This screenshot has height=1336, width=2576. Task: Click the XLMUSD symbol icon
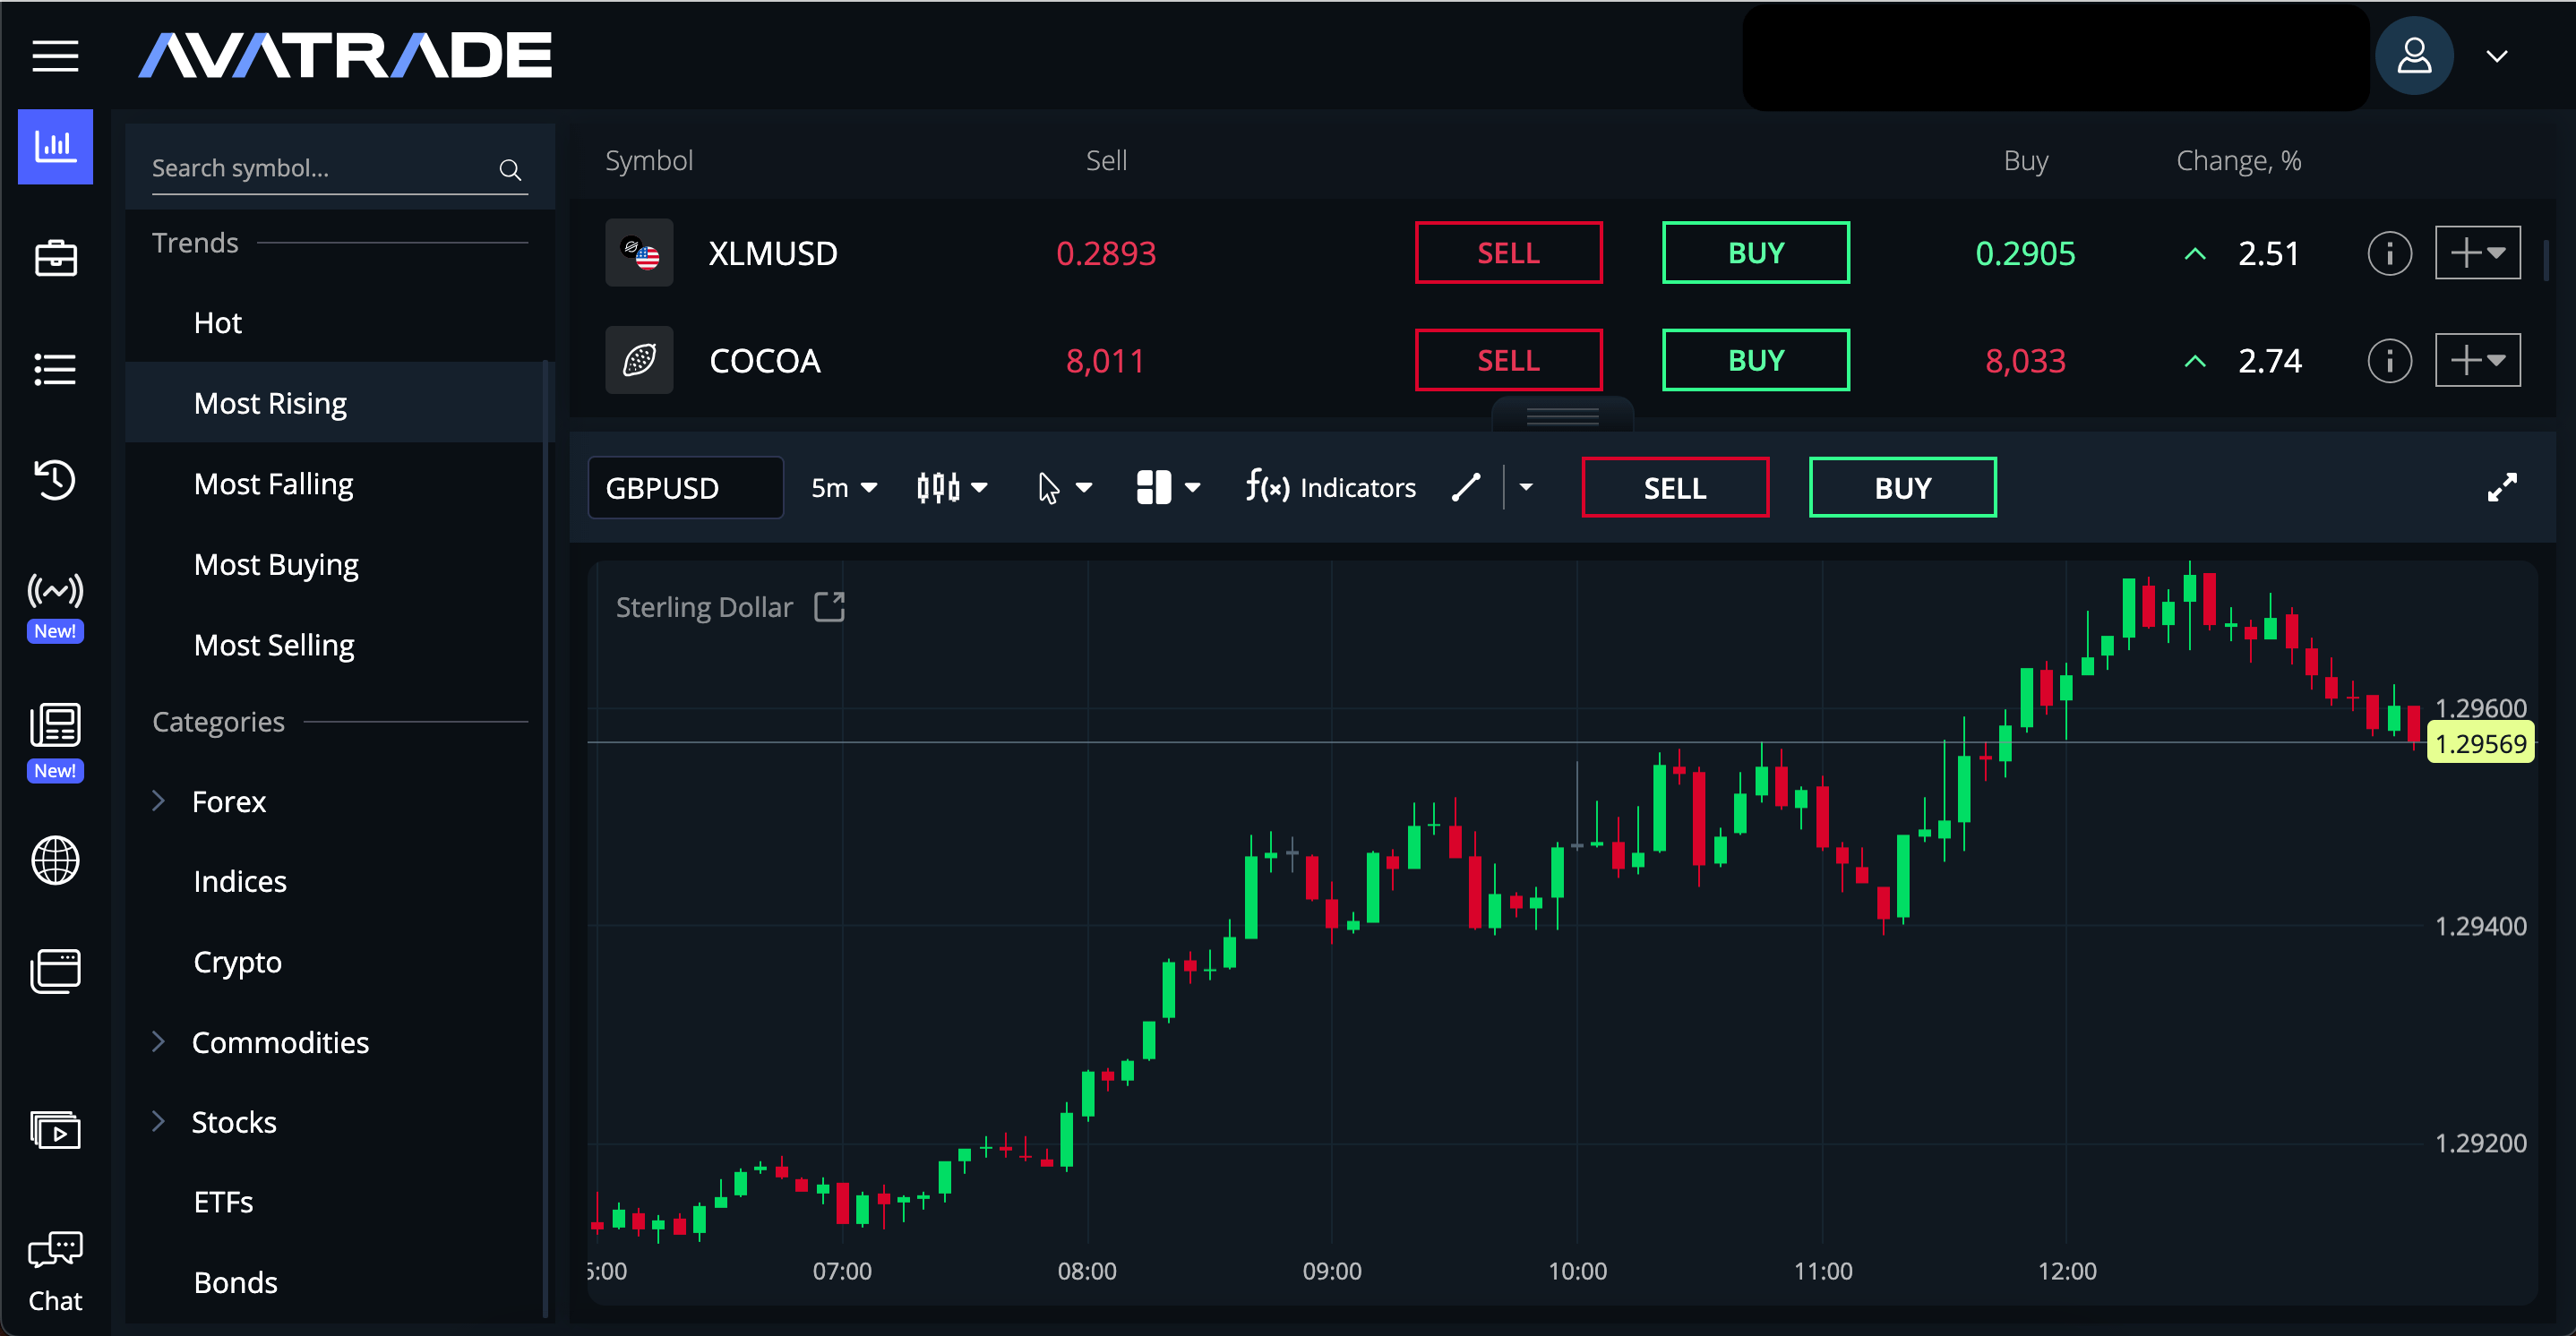coord(639,253)
